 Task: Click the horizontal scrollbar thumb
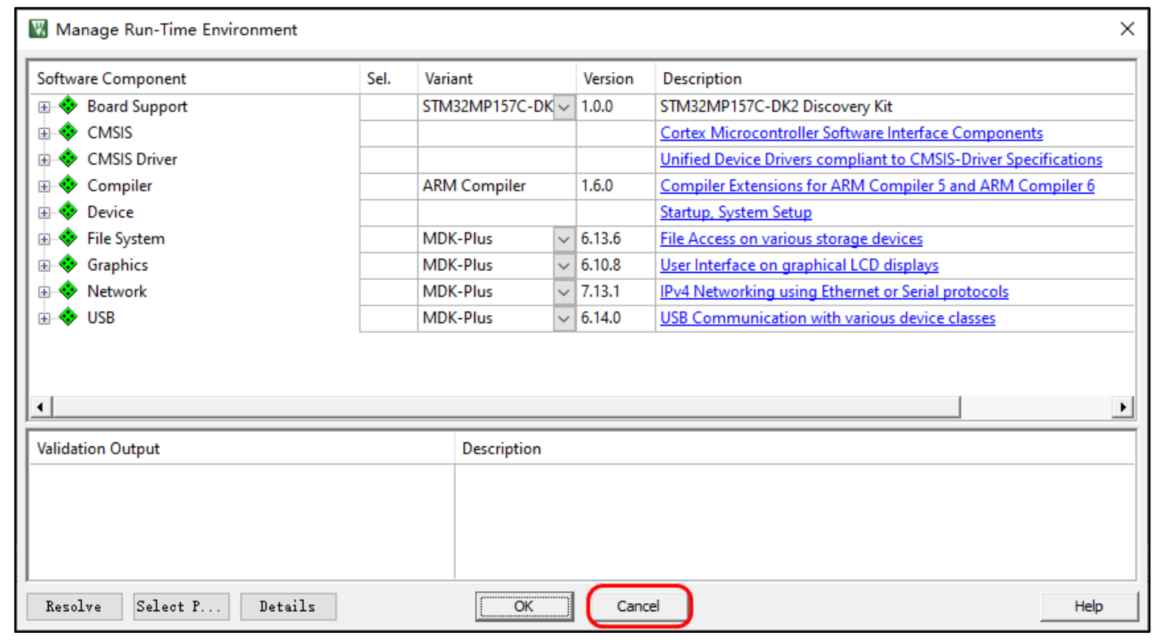(506, 407)
